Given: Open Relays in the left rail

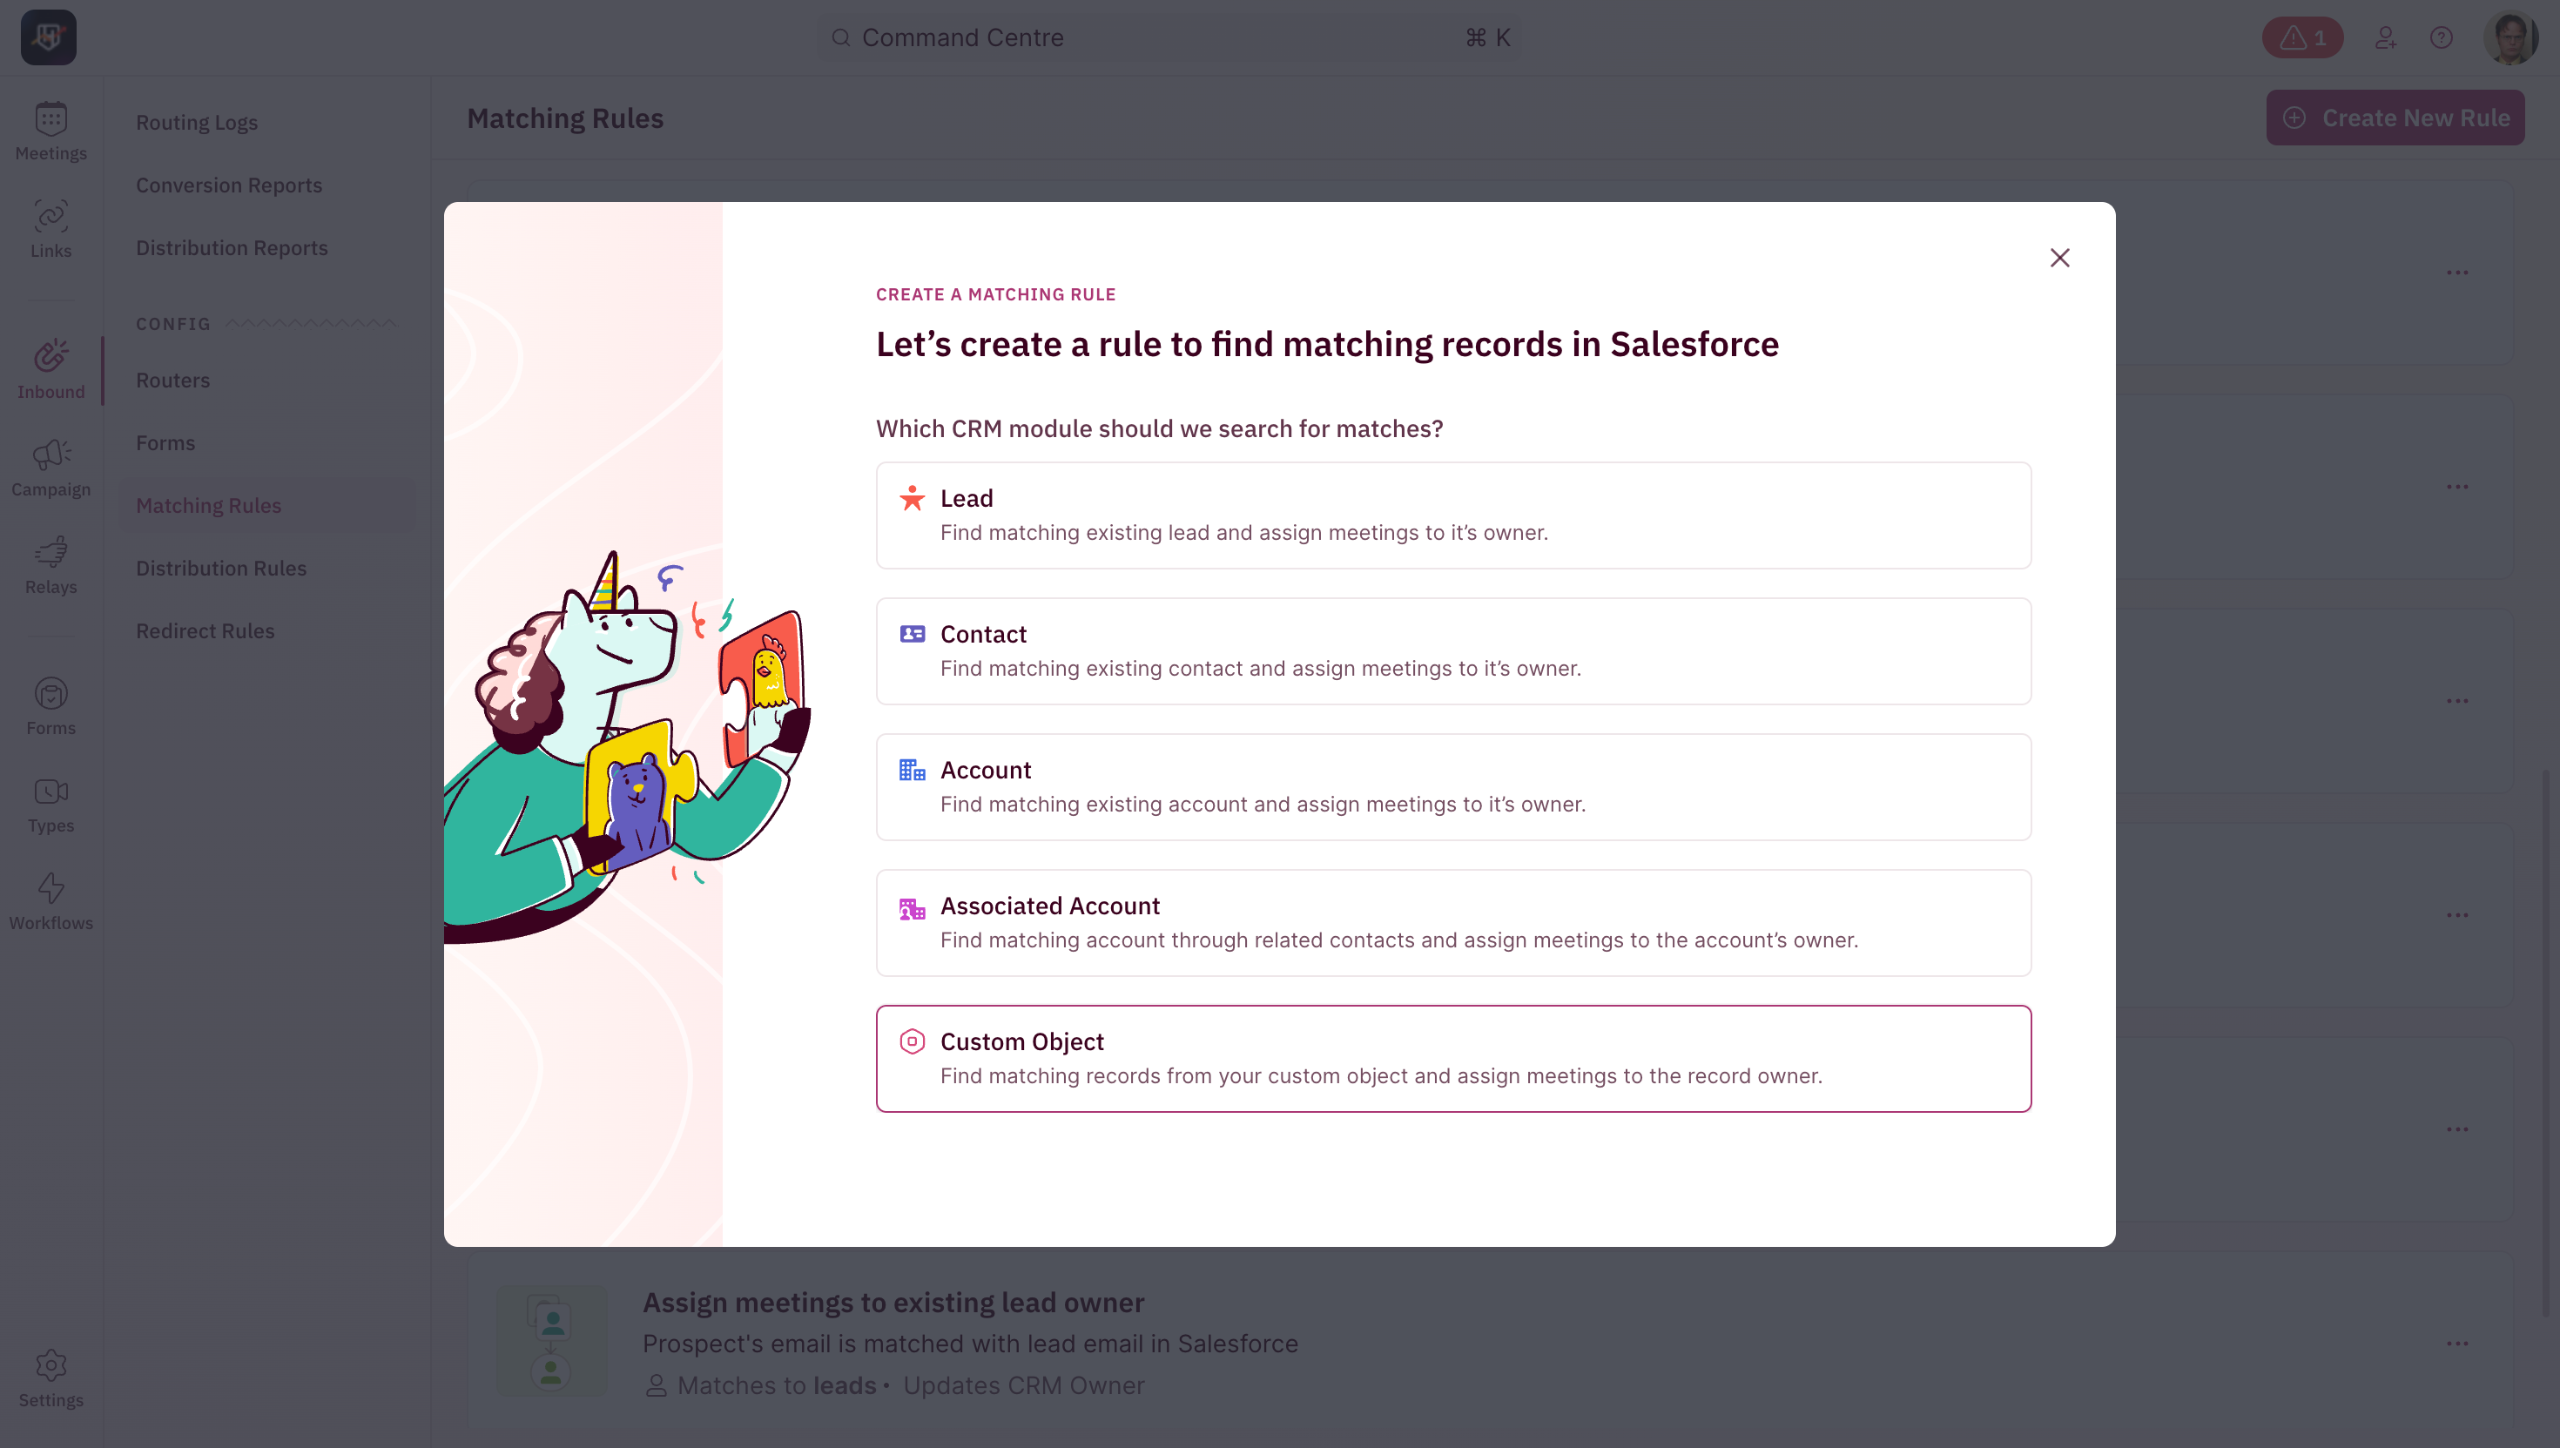Looking at the screenshot, I should coord(51,565).
